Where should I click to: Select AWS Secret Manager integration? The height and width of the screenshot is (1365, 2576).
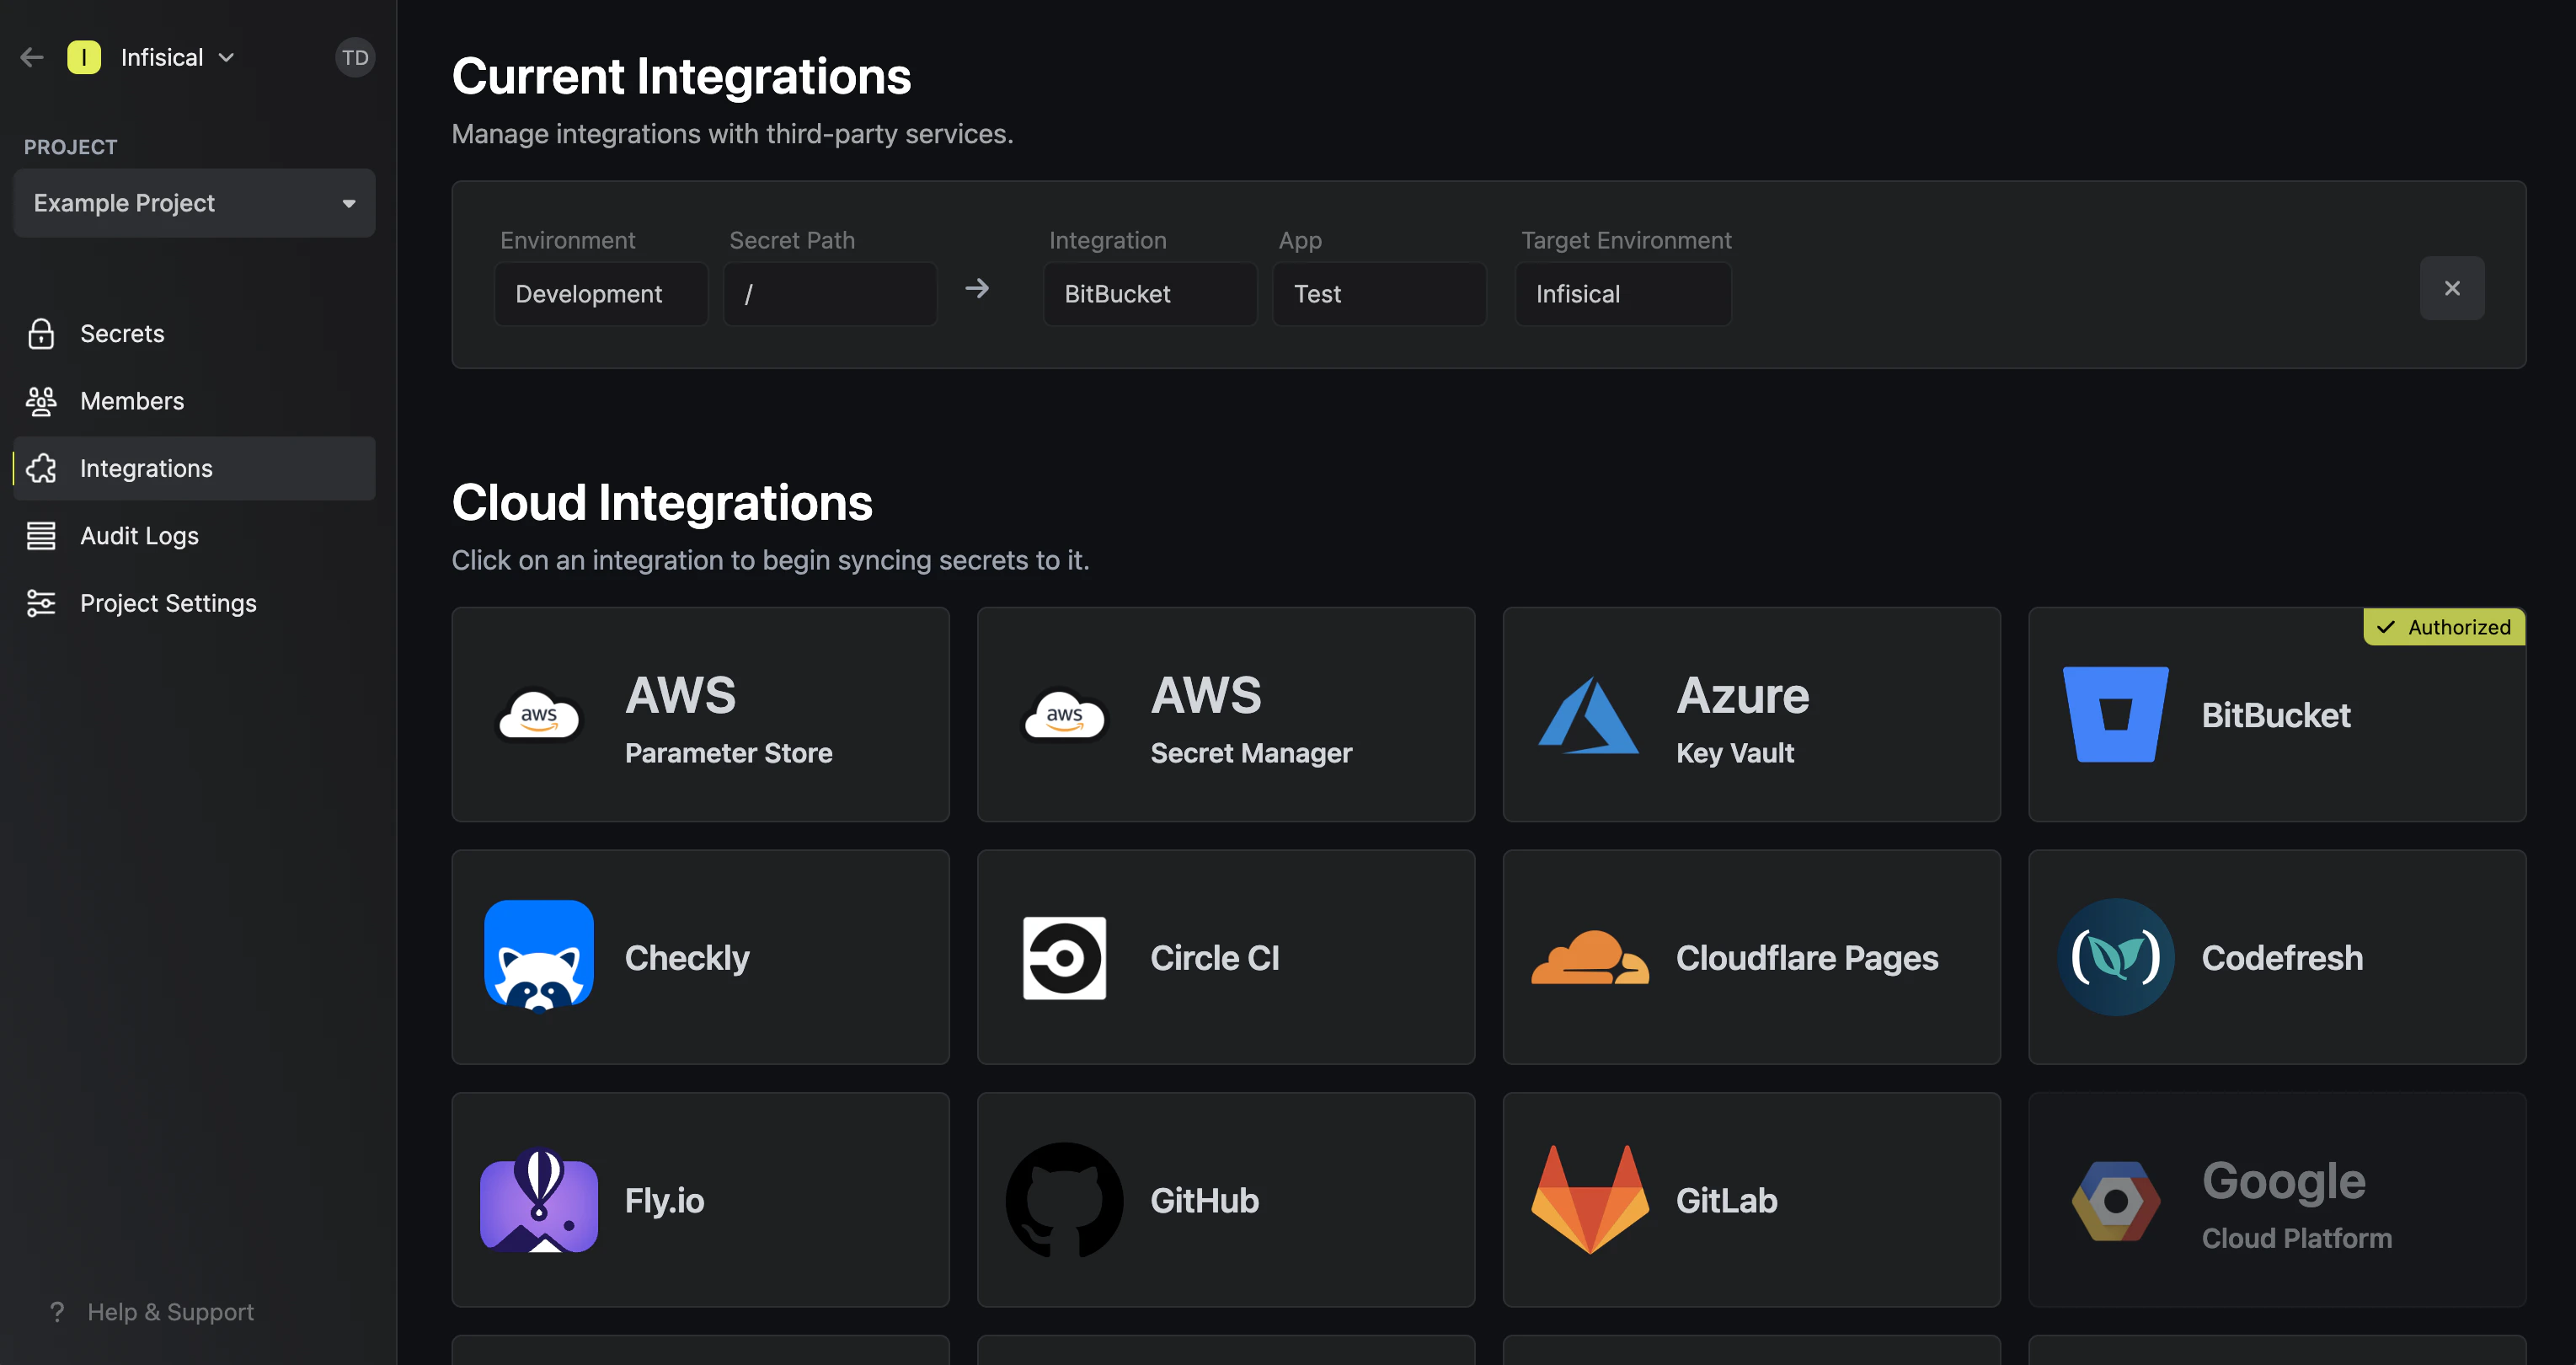[x=1226, y=715]
